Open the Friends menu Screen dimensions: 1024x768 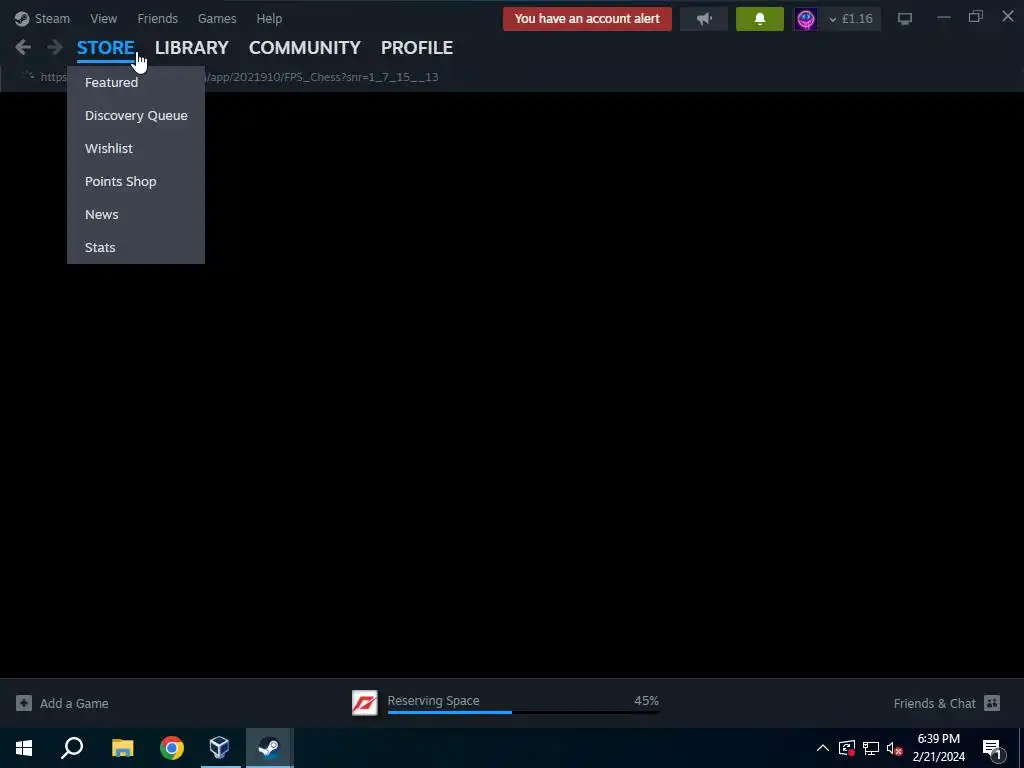[x=157, y=18]
